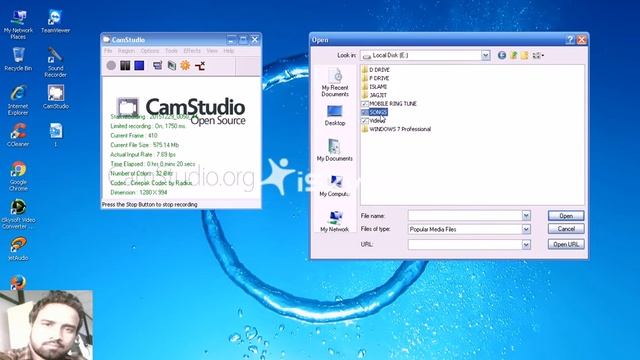
Task: Select the MOBILE RING TUNE item
Action: click(389, 104)
